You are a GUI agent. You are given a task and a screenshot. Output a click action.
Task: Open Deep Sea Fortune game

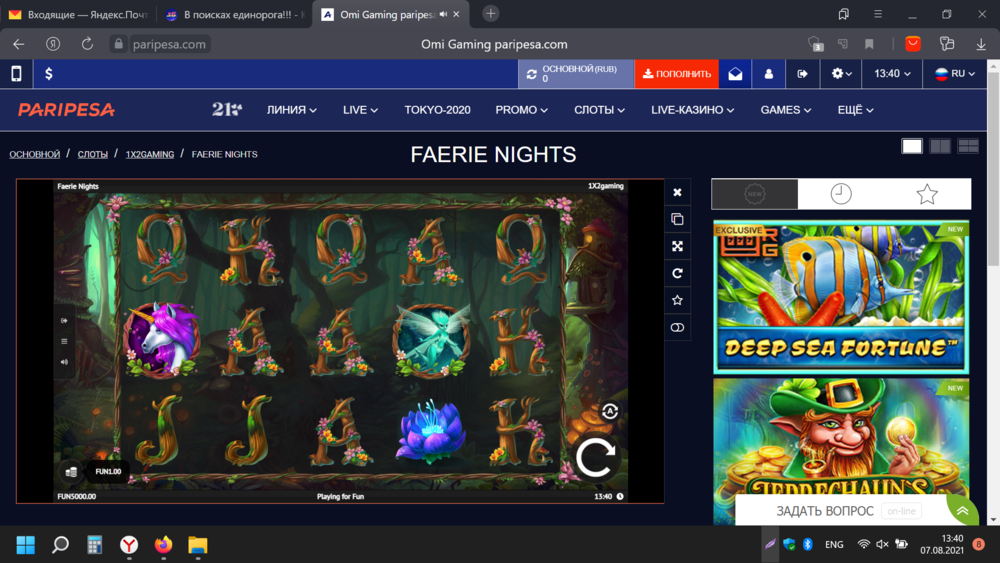841,297
